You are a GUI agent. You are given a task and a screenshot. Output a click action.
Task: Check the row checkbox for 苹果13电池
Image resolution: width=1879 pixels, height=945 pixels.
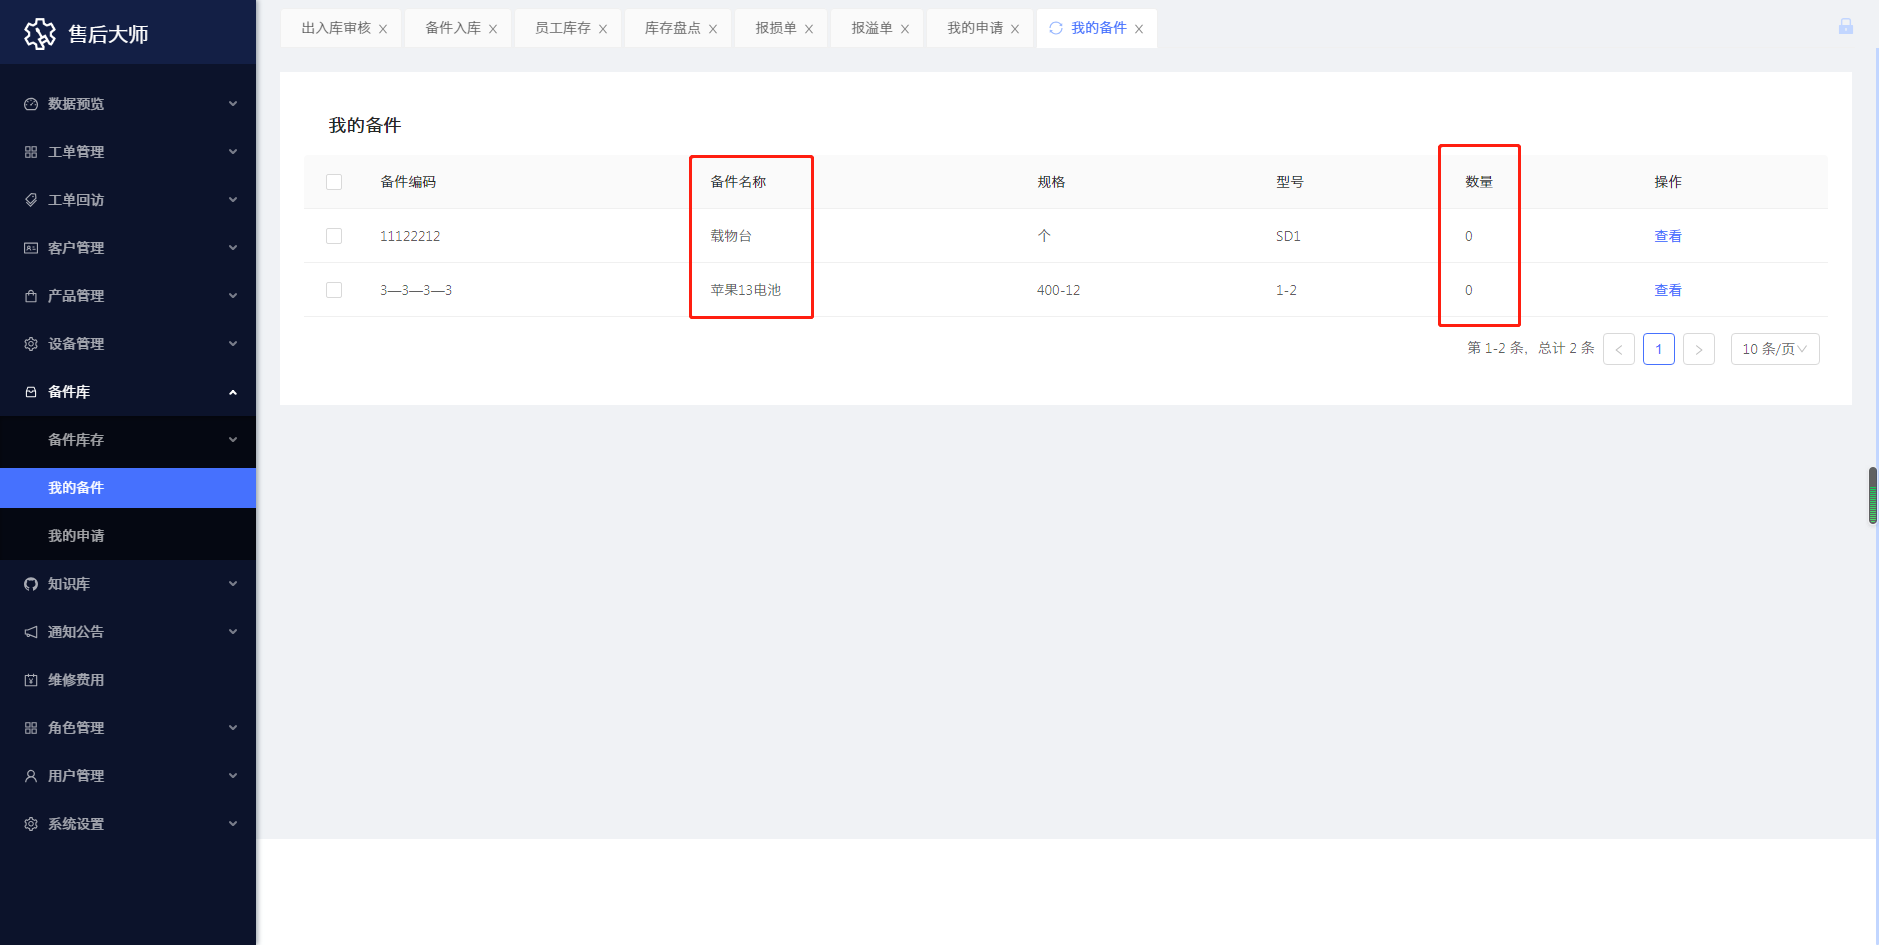click(x=334, y=290)
